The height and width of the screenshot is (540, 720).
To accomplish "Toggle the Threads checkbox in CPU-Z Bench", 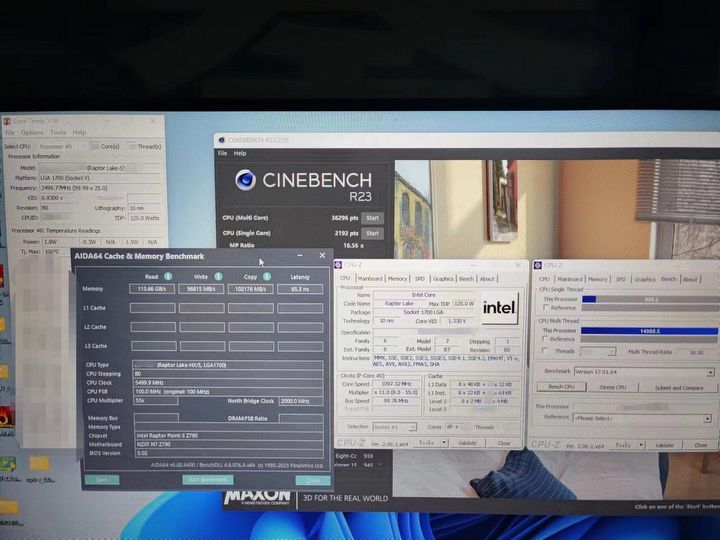I will point(544,351).
